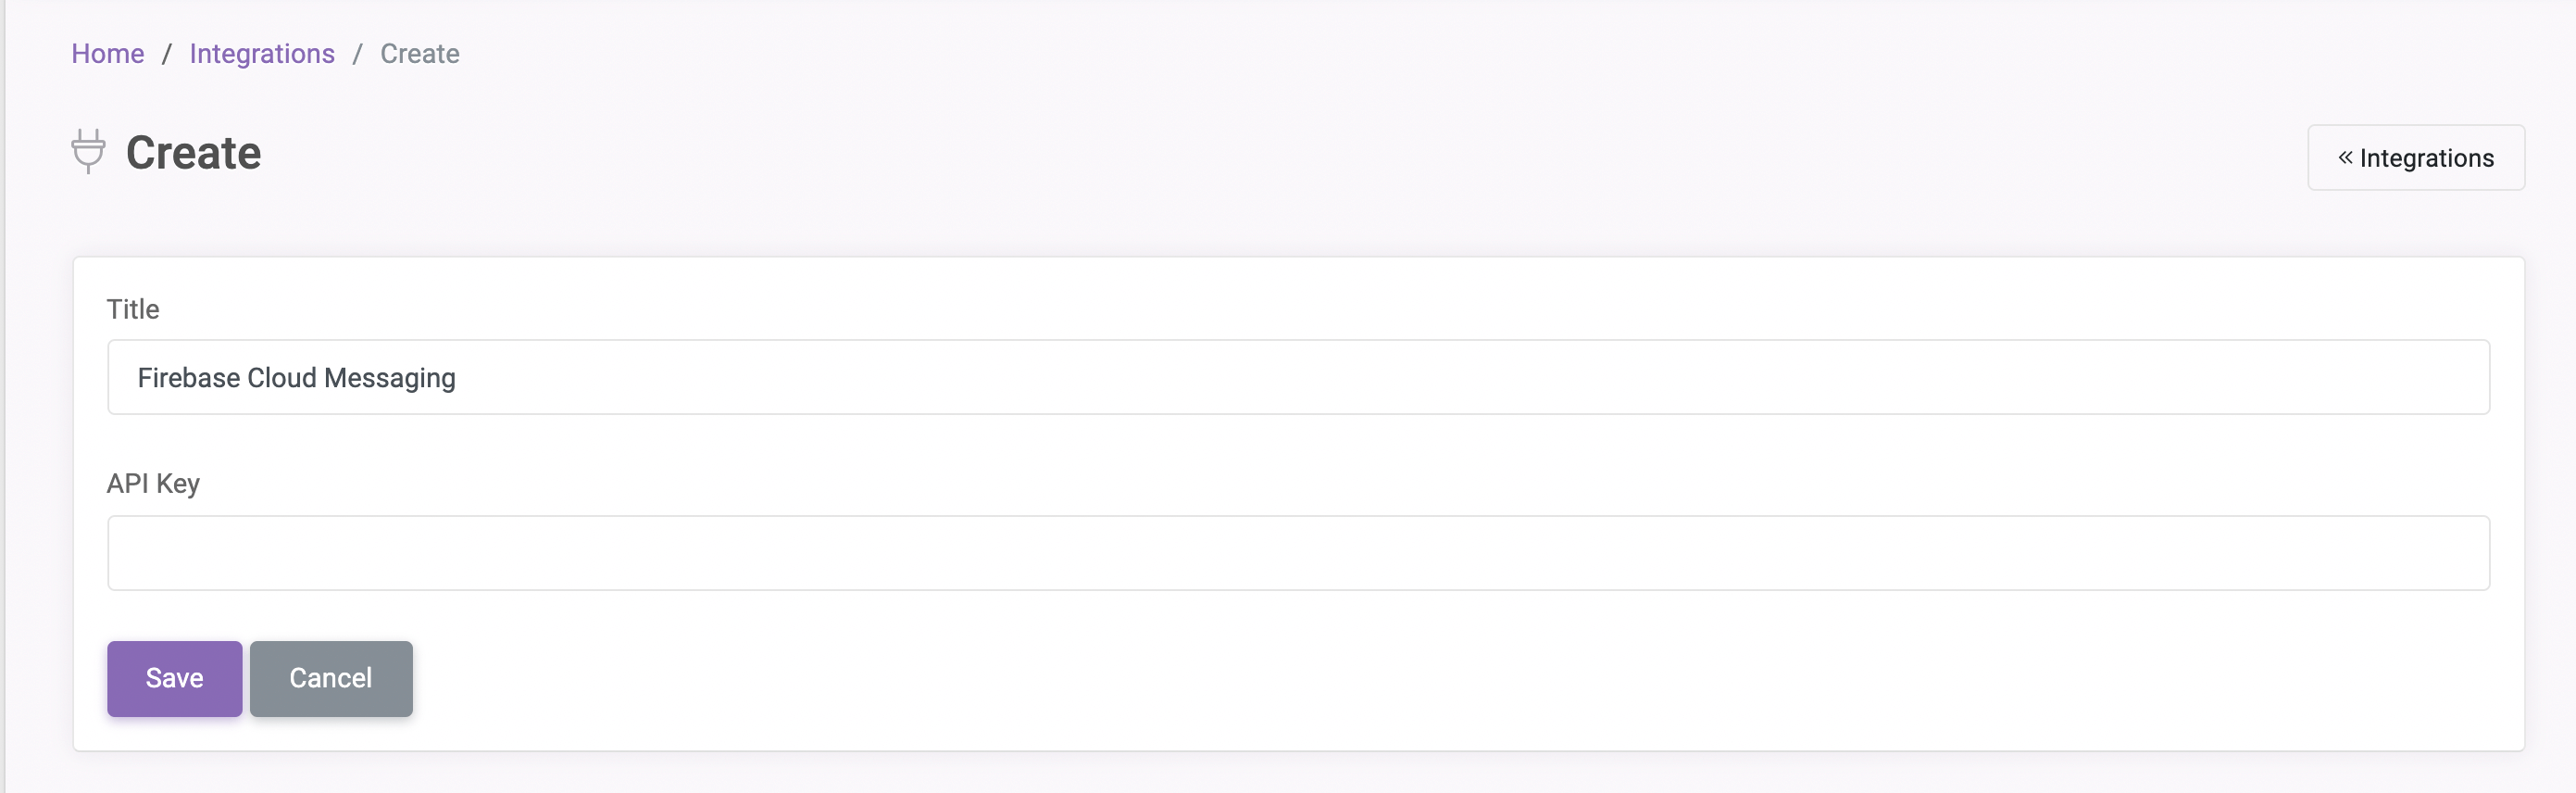Image resolution: width=2576 pixels, height=793 pixels.
Task: Click the left sidebar edge strip
Action: click(x=3, y=396)
